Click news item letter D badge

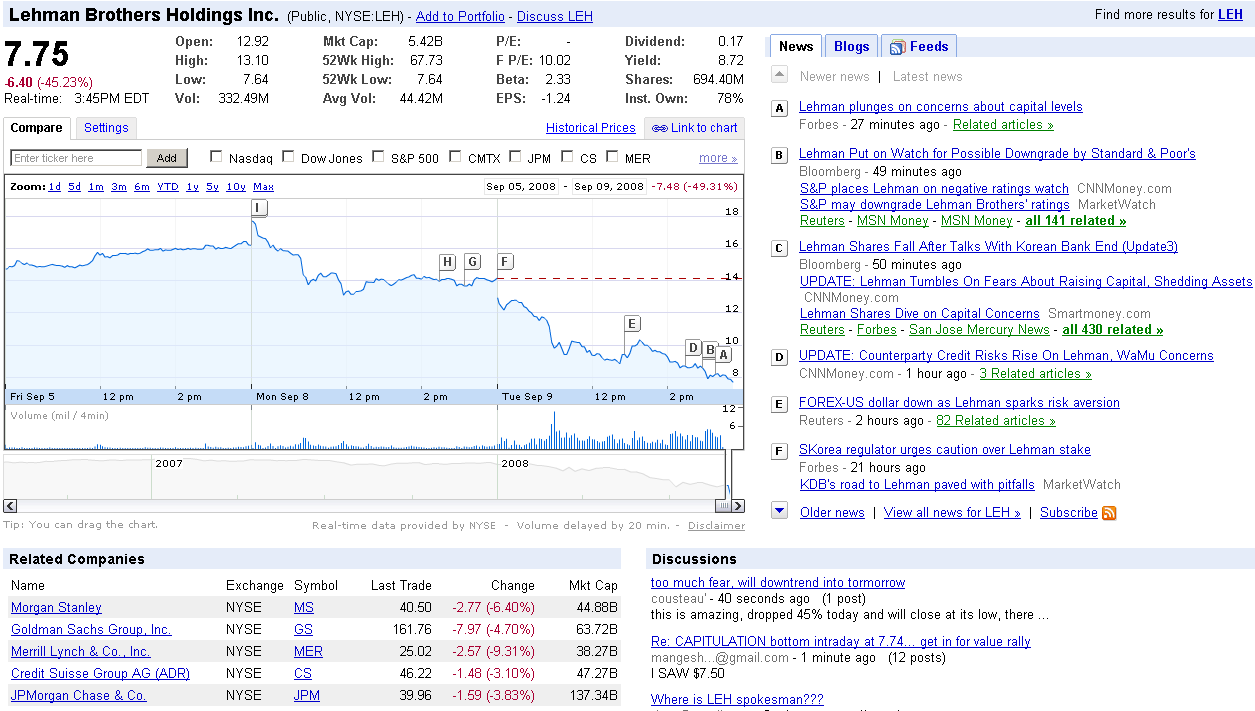tap(780, 357)
